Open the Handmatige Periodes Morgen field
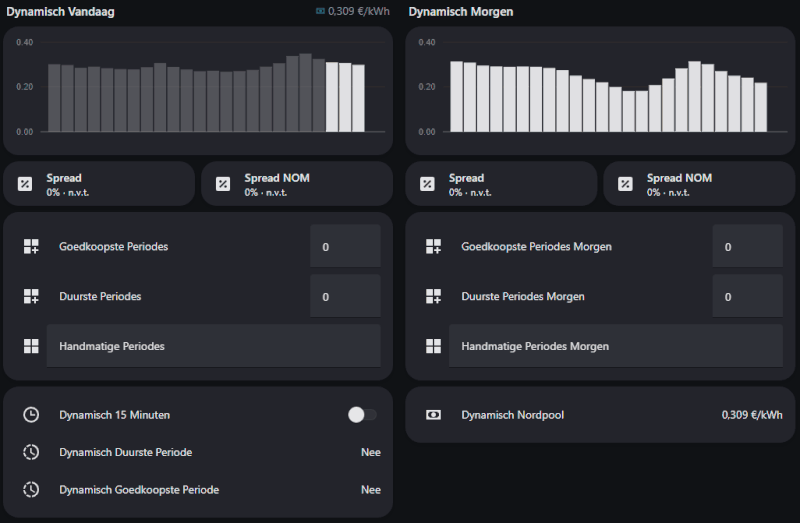Viewport: 800px width, 523px height. pos(615,346)
